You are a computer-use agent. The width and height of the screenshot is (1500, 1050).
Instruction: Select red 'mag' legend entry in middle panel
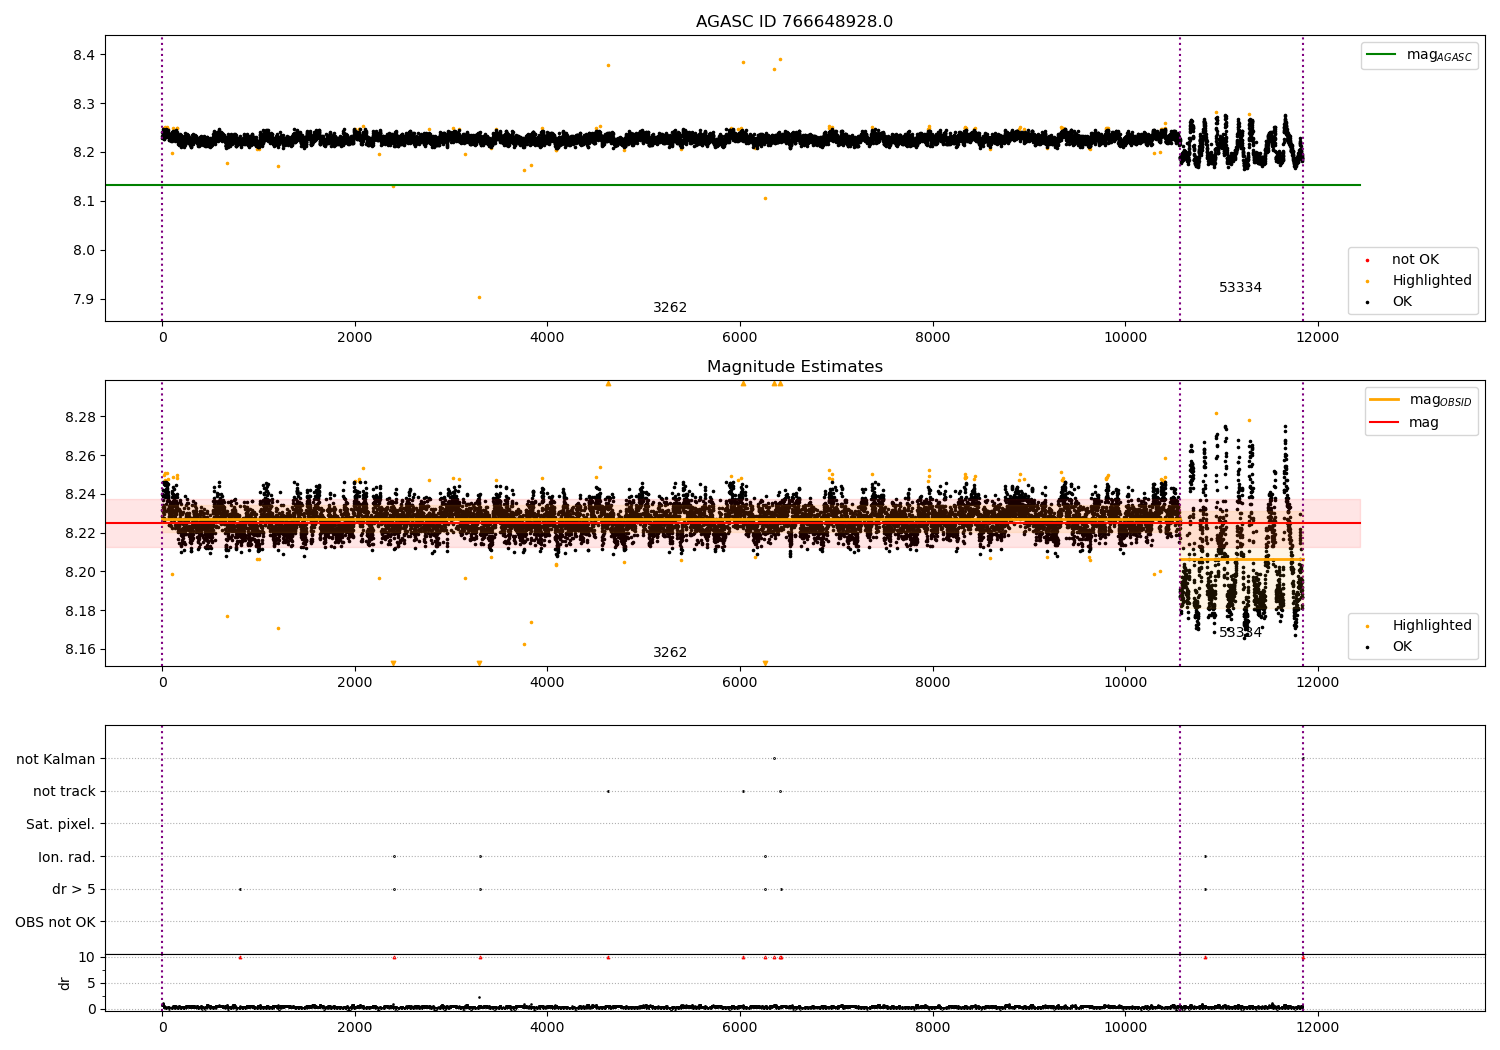(x=1405, y=423)
